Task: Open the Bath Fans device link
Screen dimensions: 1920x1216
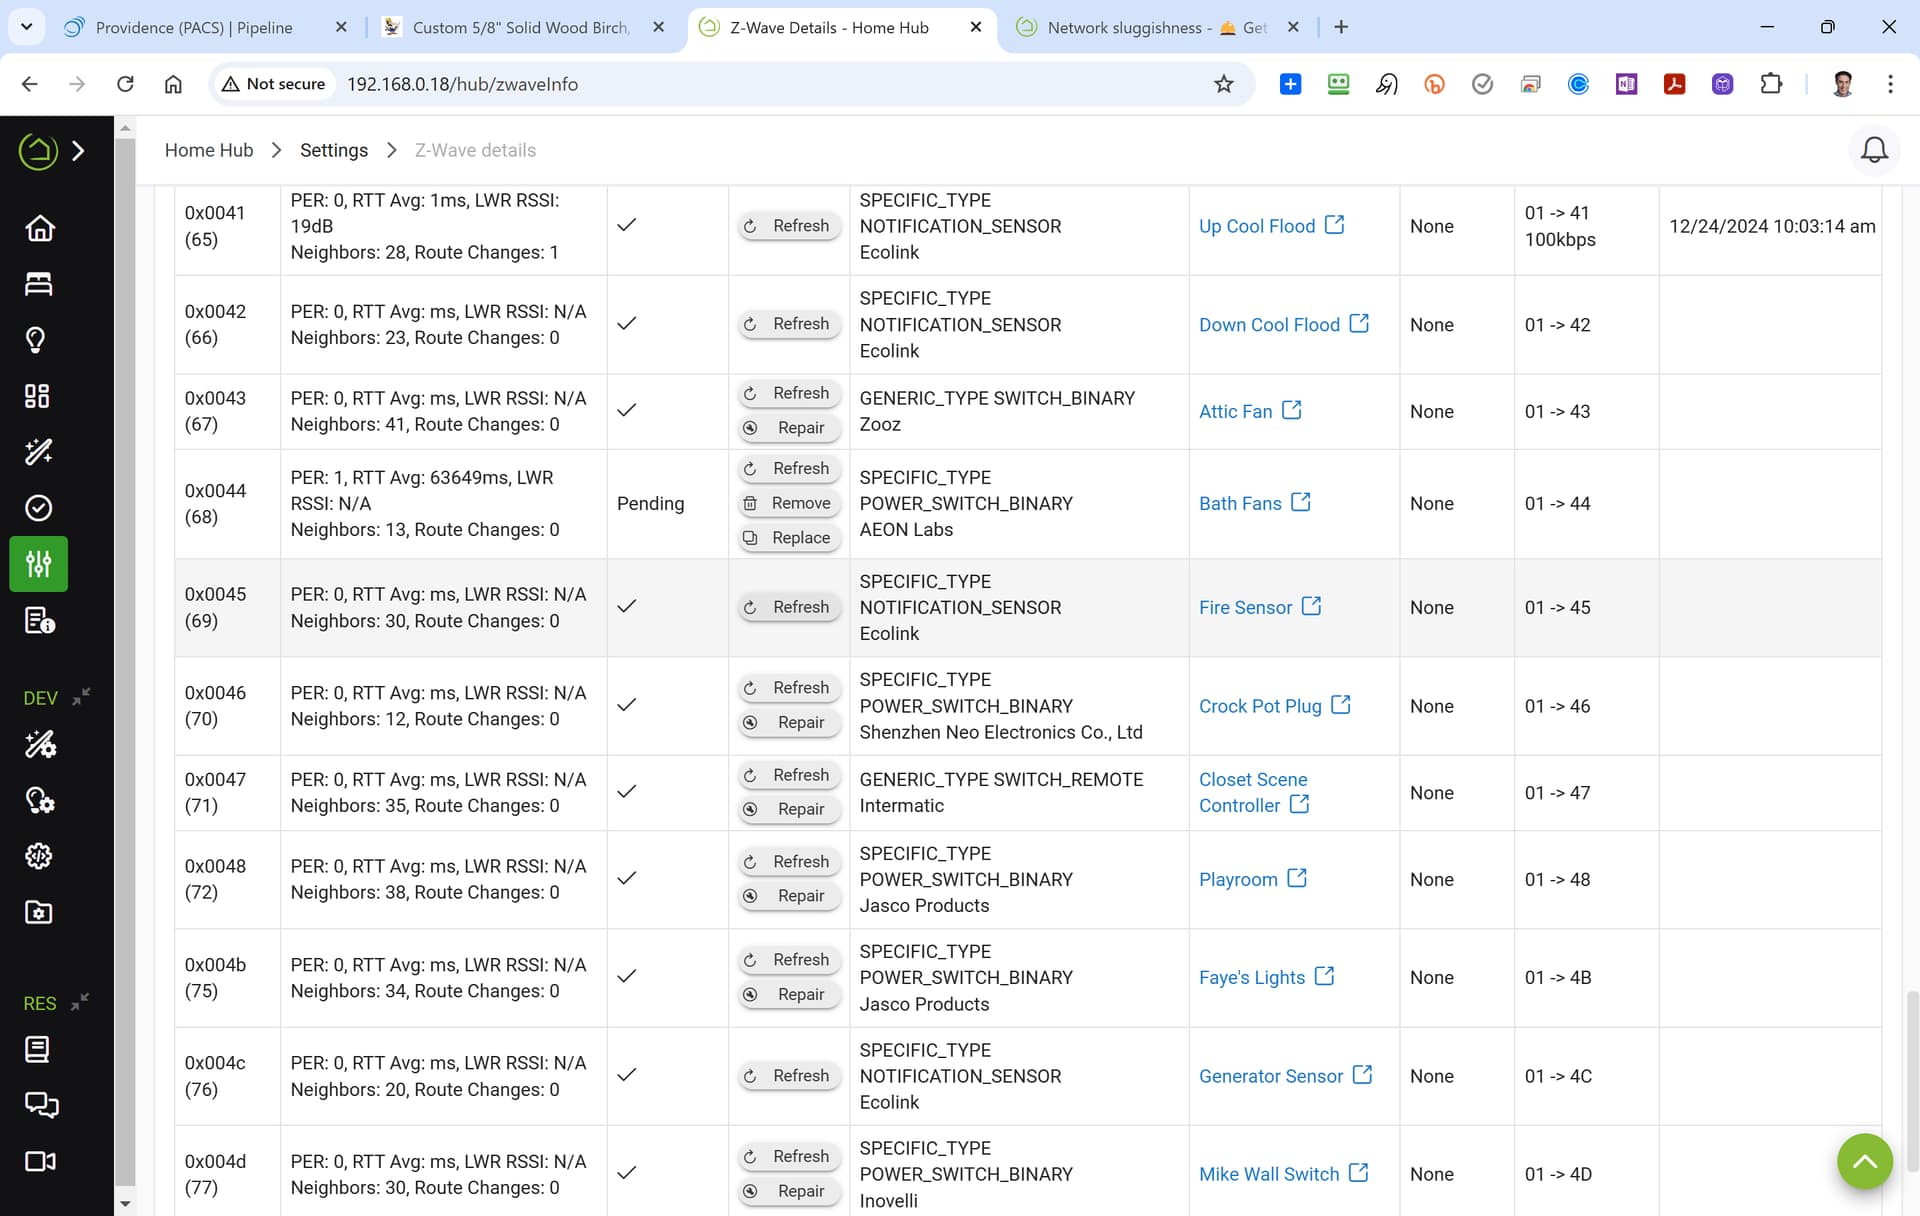Action: [x=1240, y=503]
